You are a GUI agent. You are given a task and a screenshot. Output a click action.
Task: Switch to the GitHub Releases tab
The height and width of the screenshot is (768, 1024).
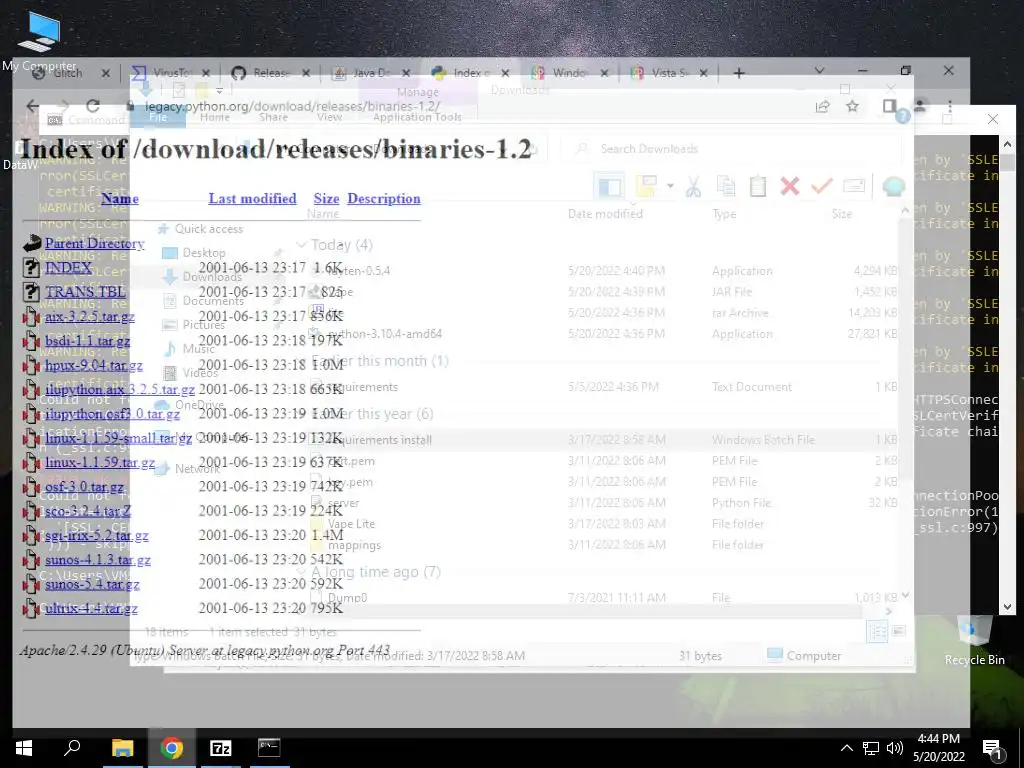[x=270, y=73]
